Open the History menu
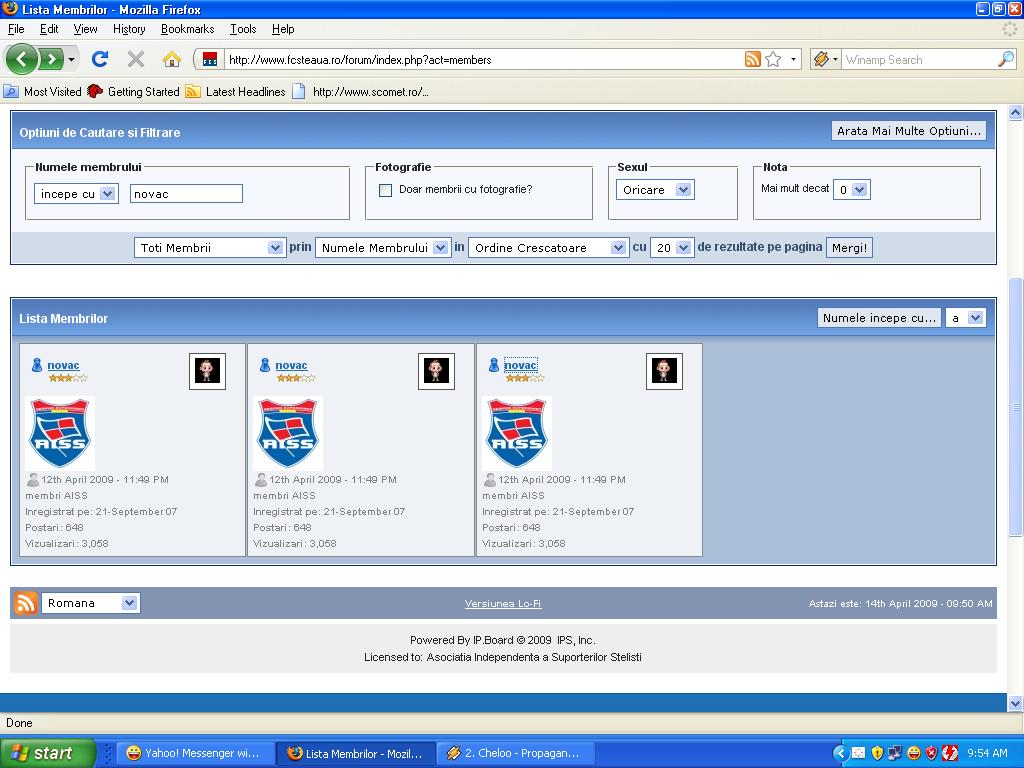 point(128,29)
